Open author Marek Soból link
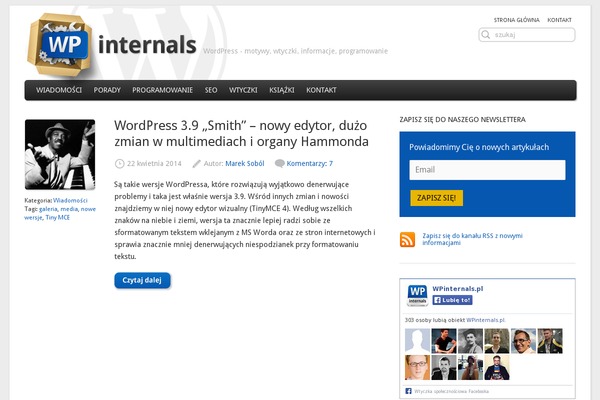600x400 pixels. tap(245, 164)
